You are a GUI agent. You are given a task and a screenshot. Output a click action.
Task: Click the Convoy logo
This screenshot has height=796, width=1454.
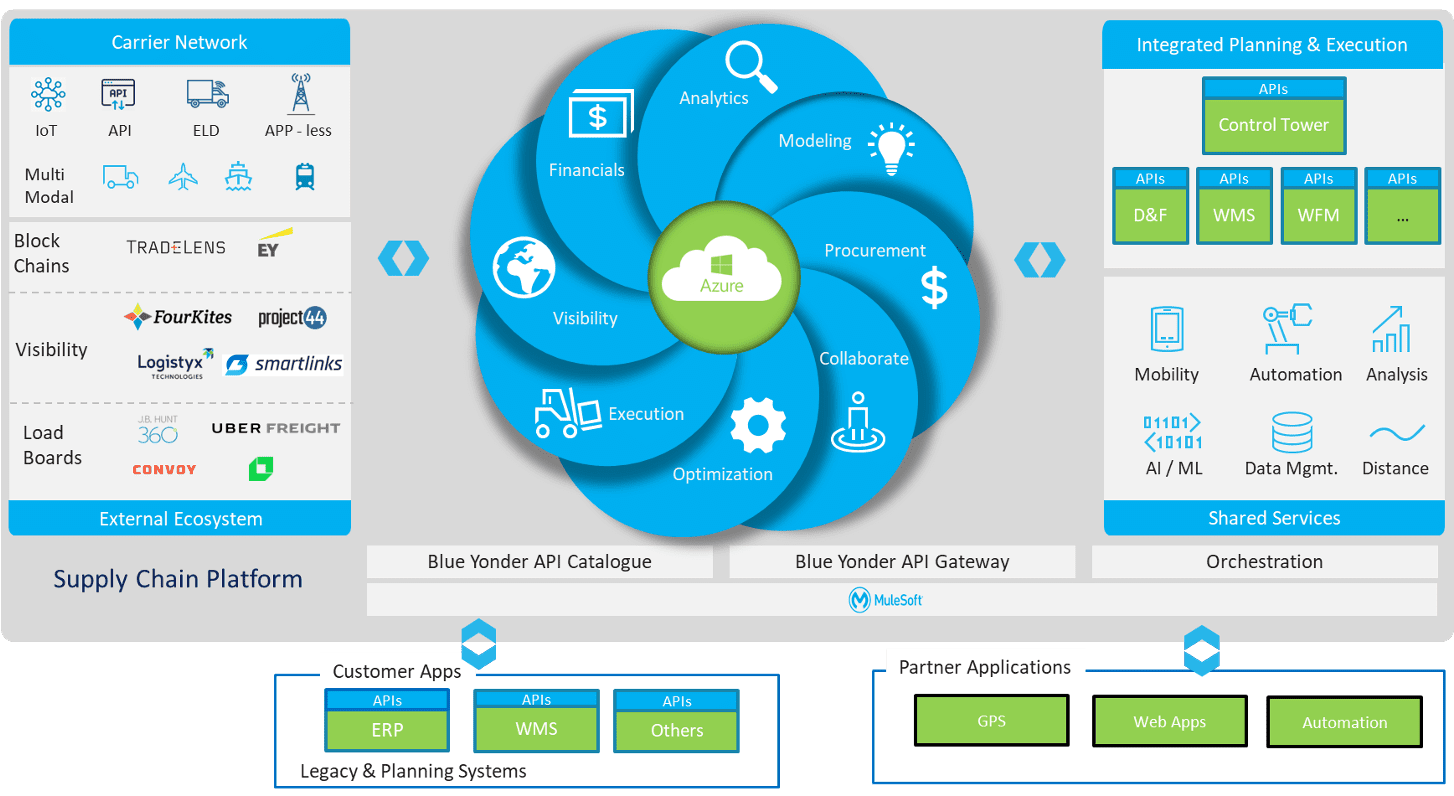pyautogui.click(x=164, y=469)
